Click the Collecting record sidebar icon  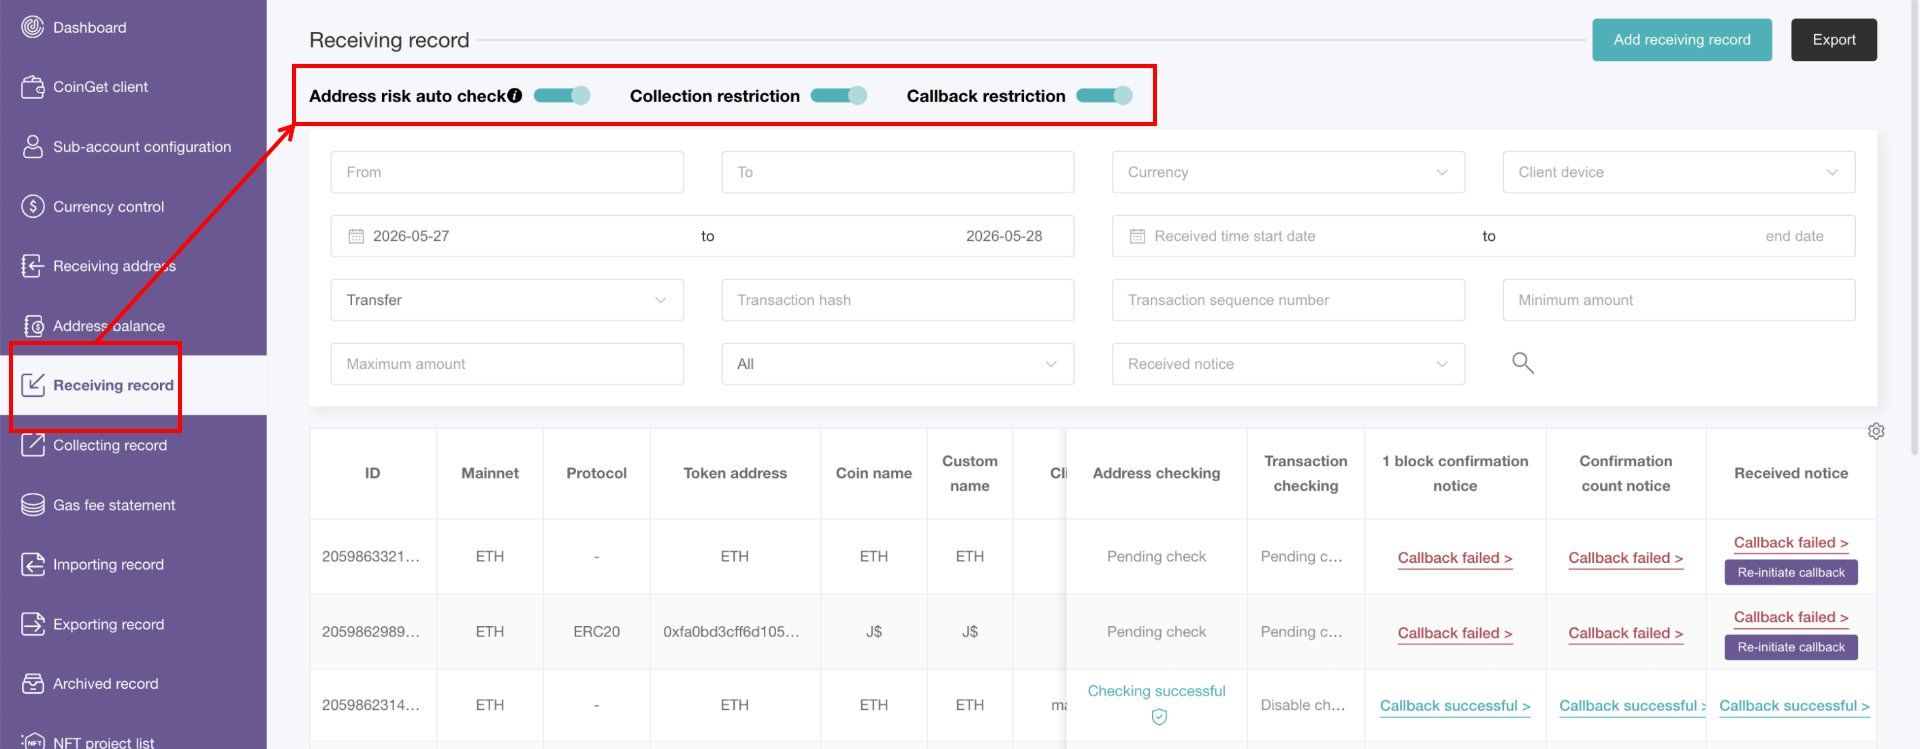pos(33,445)
